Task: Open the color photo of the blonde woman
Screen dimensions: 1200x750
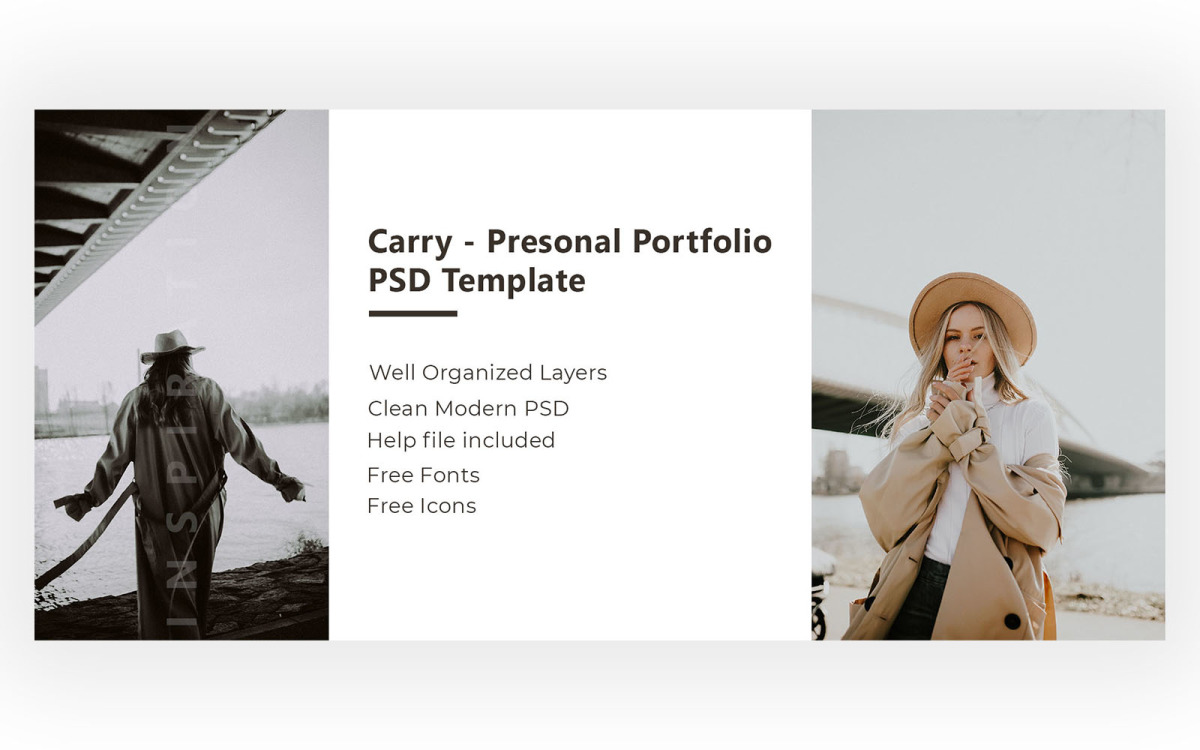Action: [988, 375]
